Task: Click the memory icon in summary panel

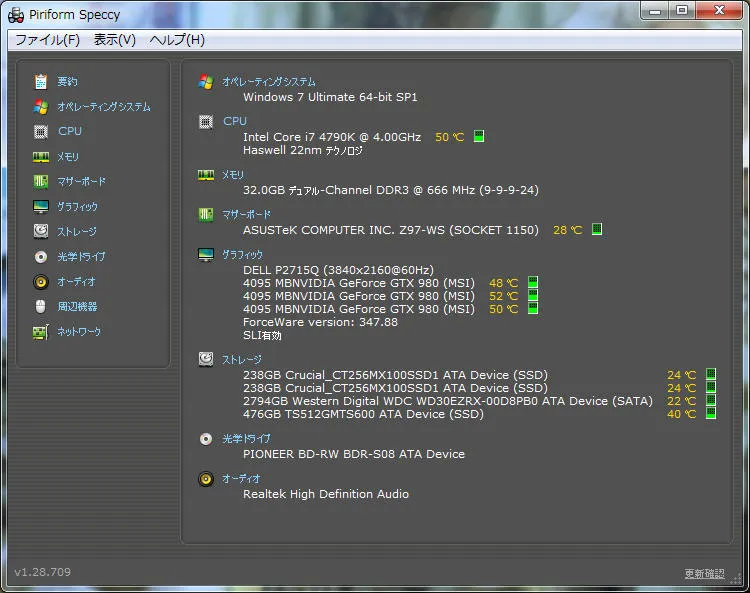Action: pyautogui.click(x=206, y=176)
